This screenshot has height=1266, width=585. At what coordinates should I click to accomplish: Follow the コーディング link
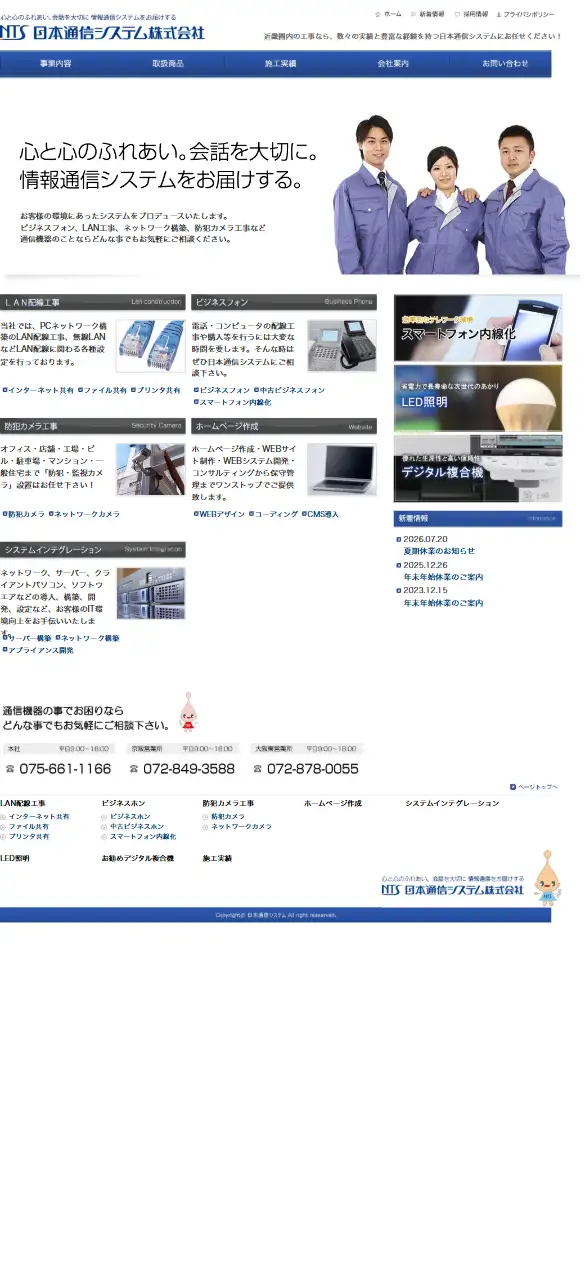(275, 514)
